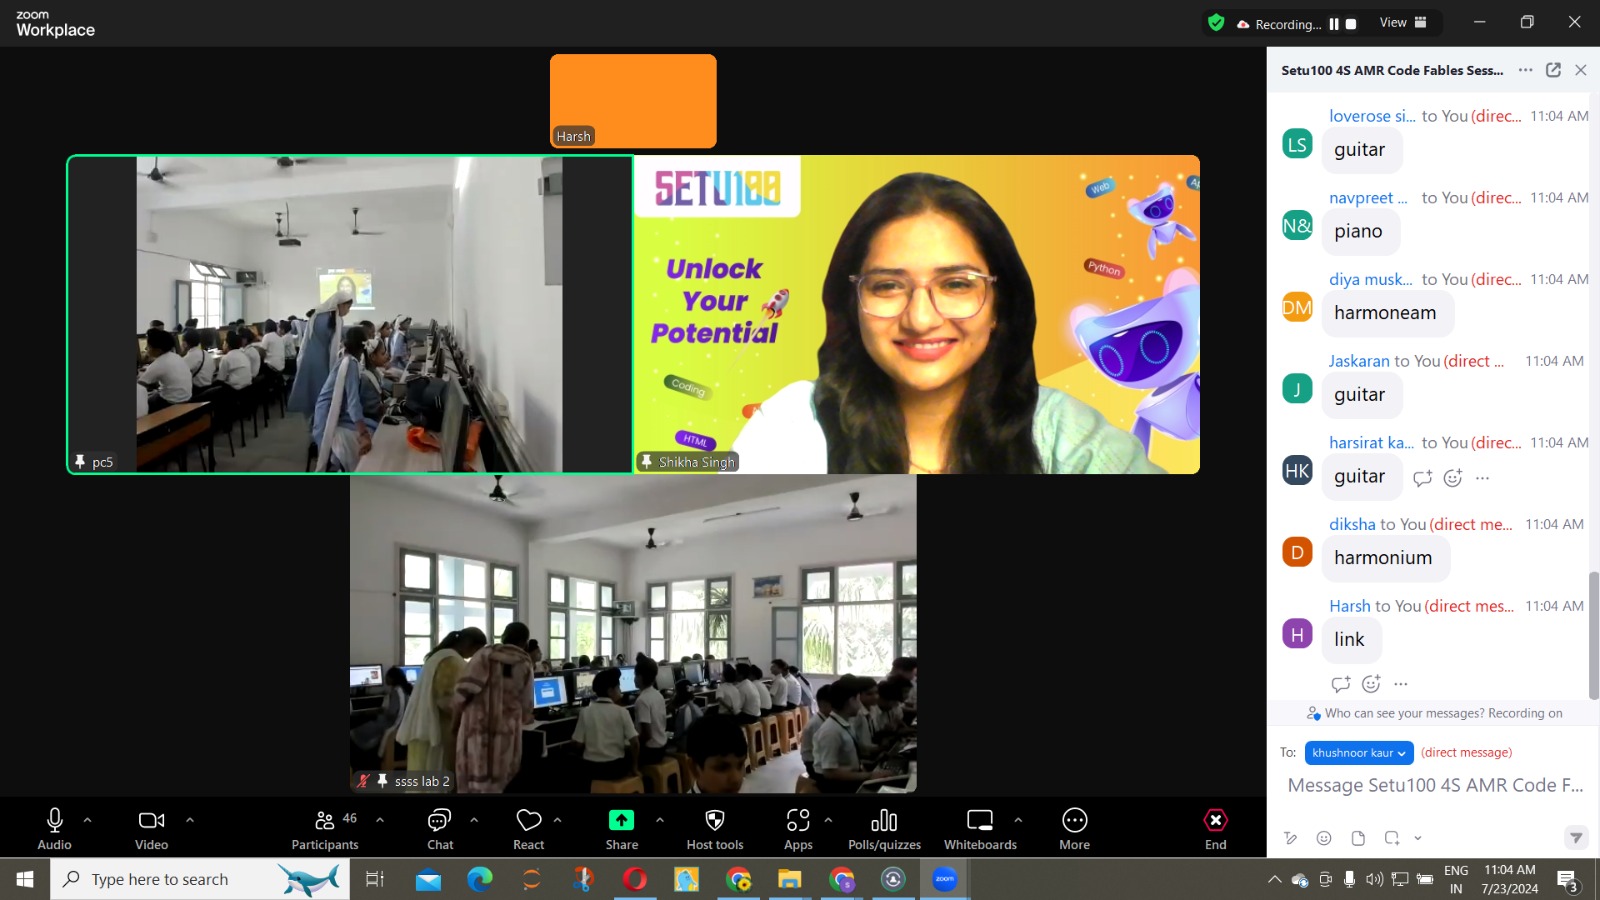Mute the microphone via Audio button
The image size is (1600, 900).
coord(55,829)
